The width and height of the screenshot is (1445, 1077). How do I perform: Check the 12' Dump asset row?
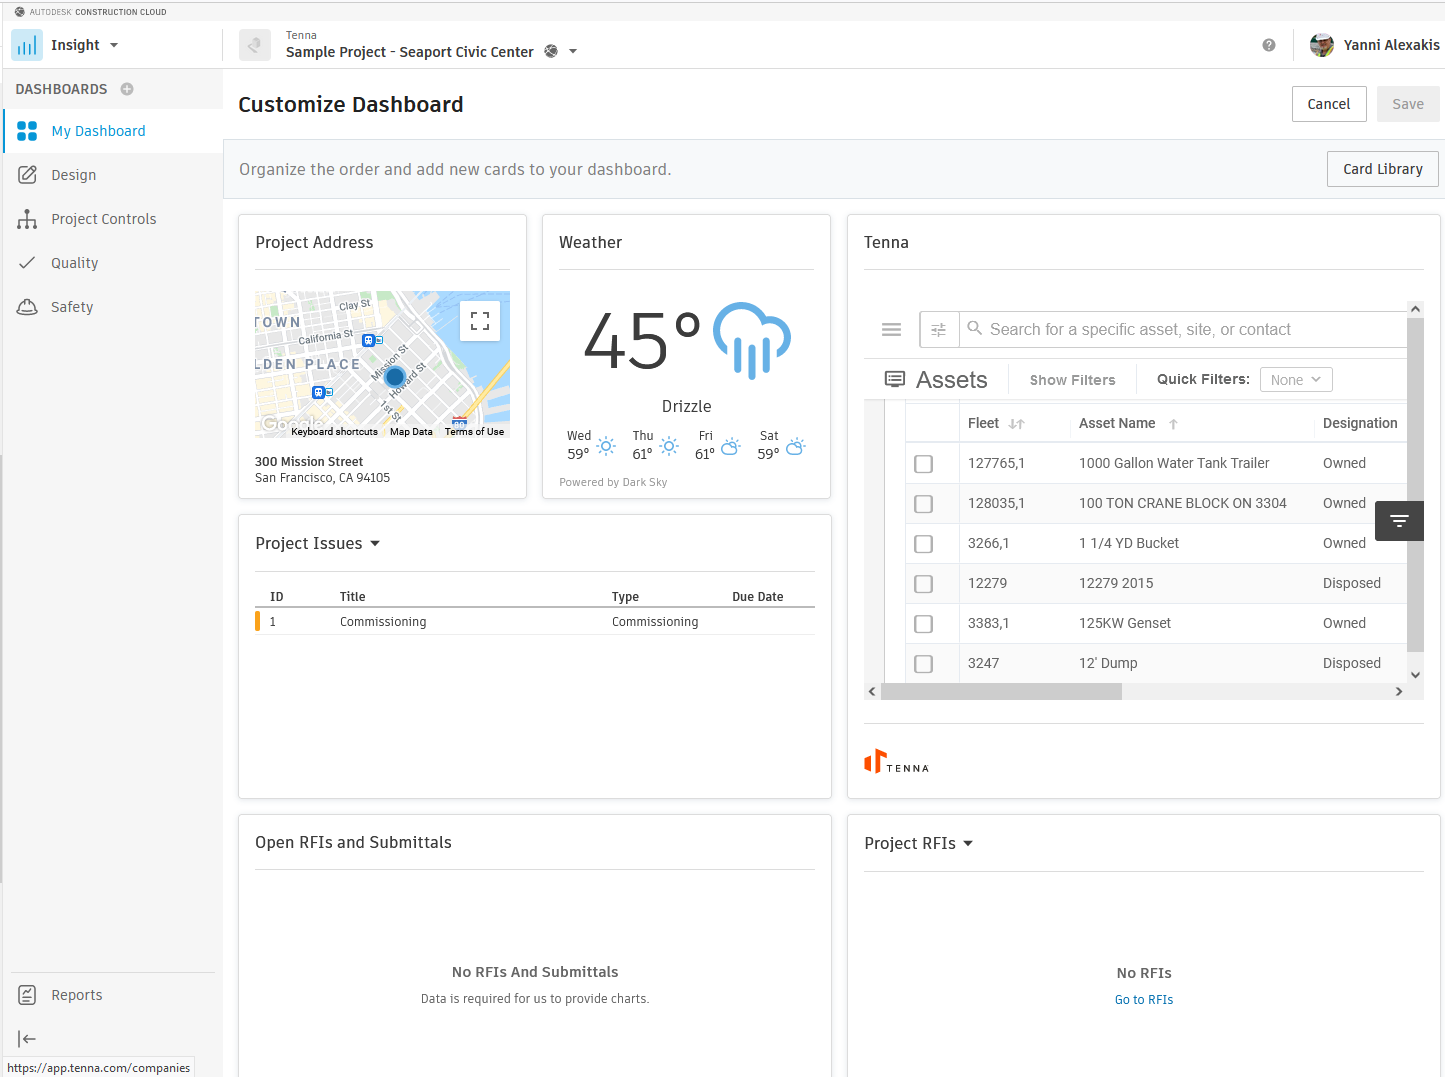tap(924, 664)
